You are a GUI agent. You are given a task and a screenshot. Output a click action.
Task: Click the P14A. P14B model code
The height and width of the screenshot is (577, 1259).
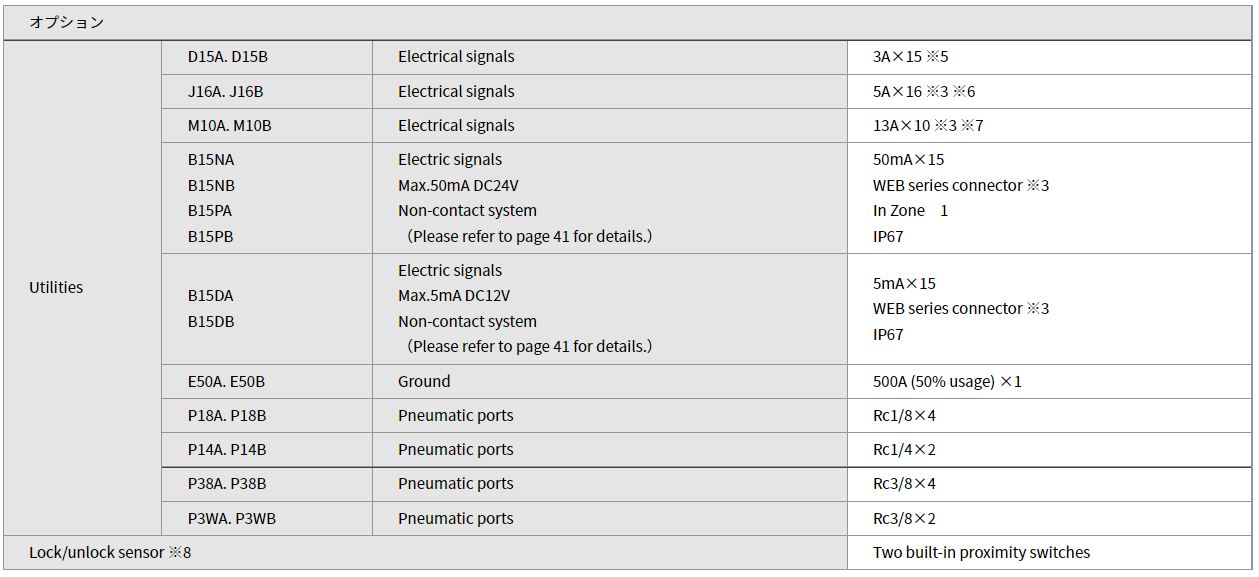(227, 450)
